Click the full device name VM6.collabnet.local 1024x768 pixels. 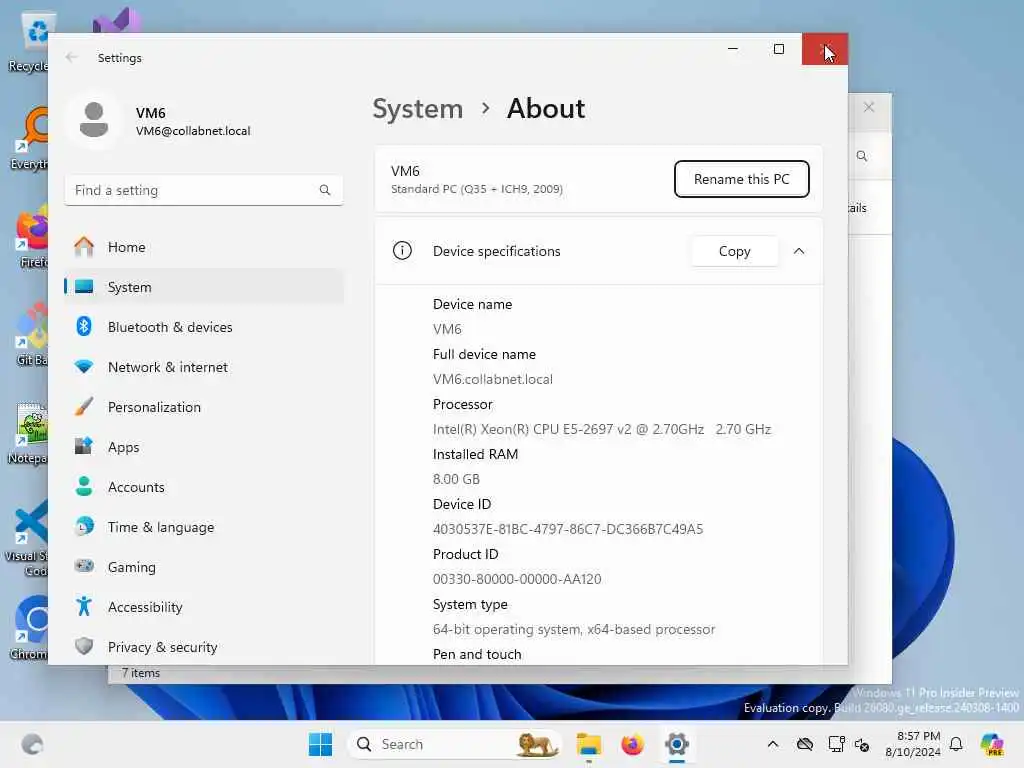click(492, 379)
